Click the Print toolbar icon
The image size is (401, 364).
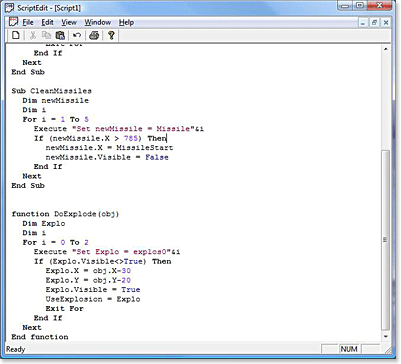94,35
